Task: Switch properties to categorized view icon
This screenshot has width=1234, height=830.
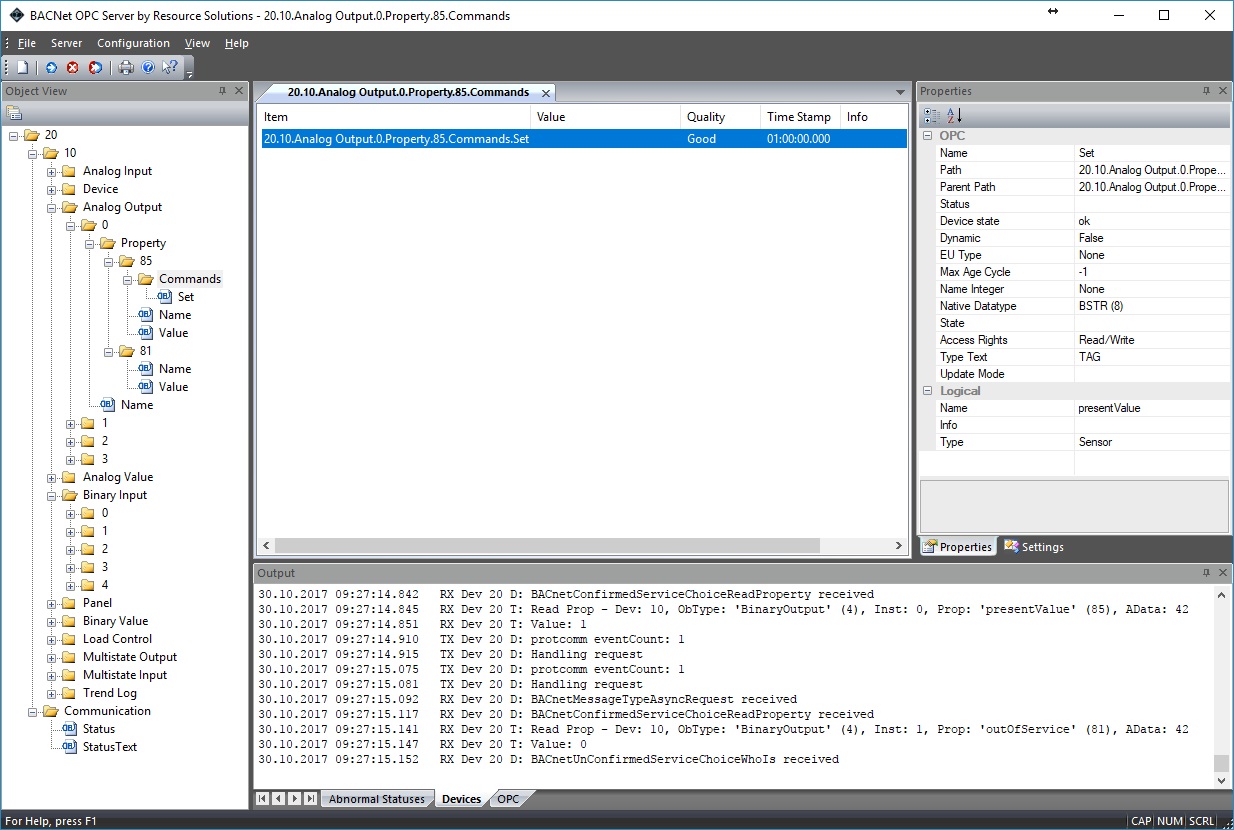Action: click(932, 115)
